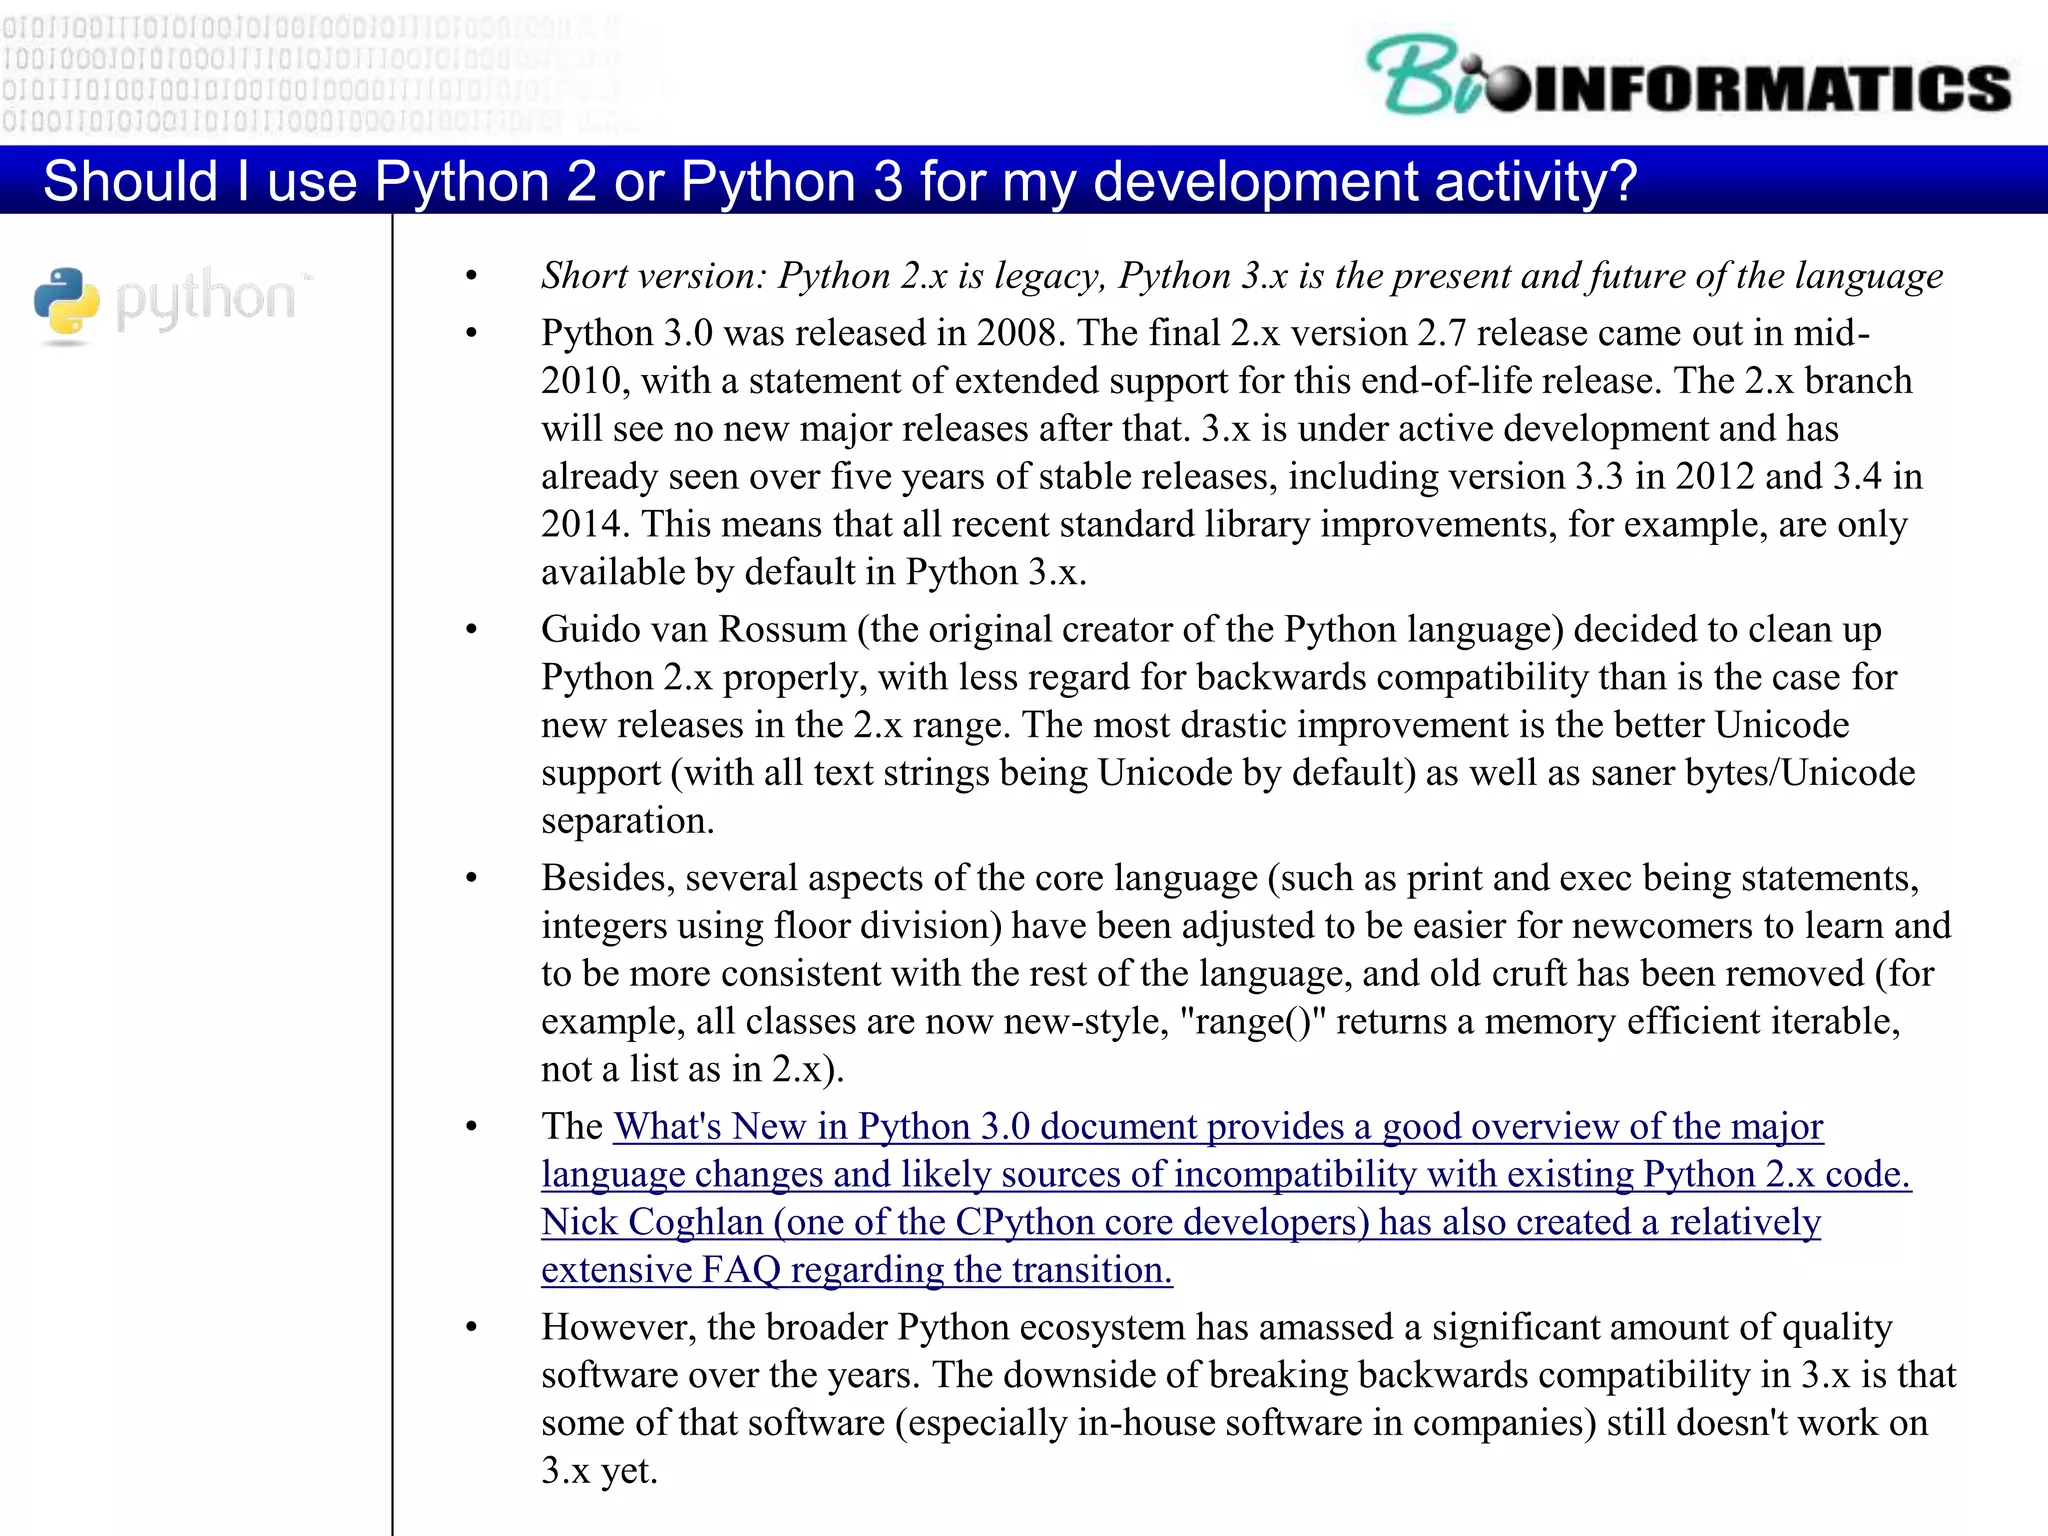Click the paragraph starting "However, the broader Python"
Image resolution: width=2048 pixels, height=1536 pixels.
click(1249, 1399)
